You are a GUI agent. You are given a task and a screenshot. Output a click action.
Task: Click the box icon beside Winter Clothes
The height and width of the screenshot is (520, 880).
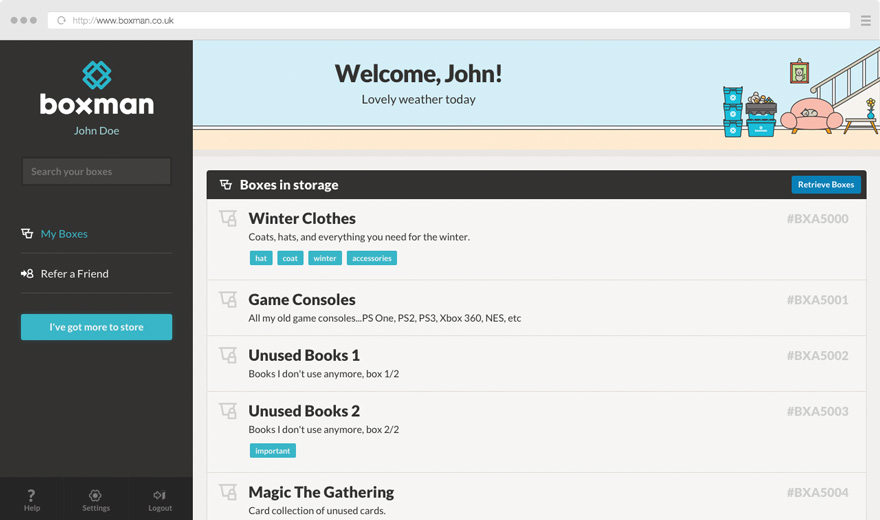[228, 219]
